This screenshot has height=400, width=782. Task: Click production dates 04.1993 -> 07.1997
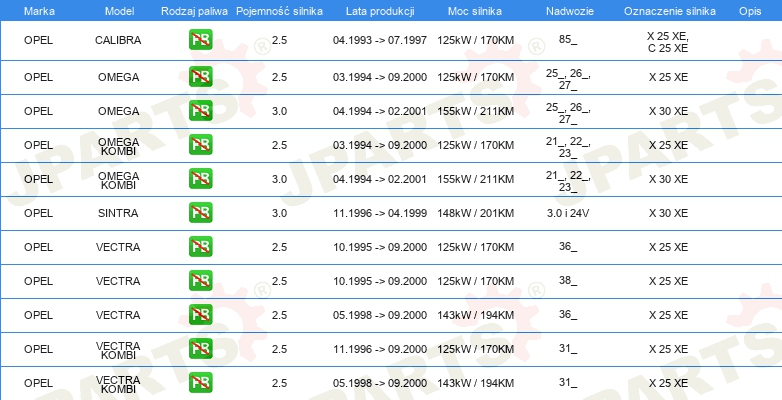click(380, 40)
